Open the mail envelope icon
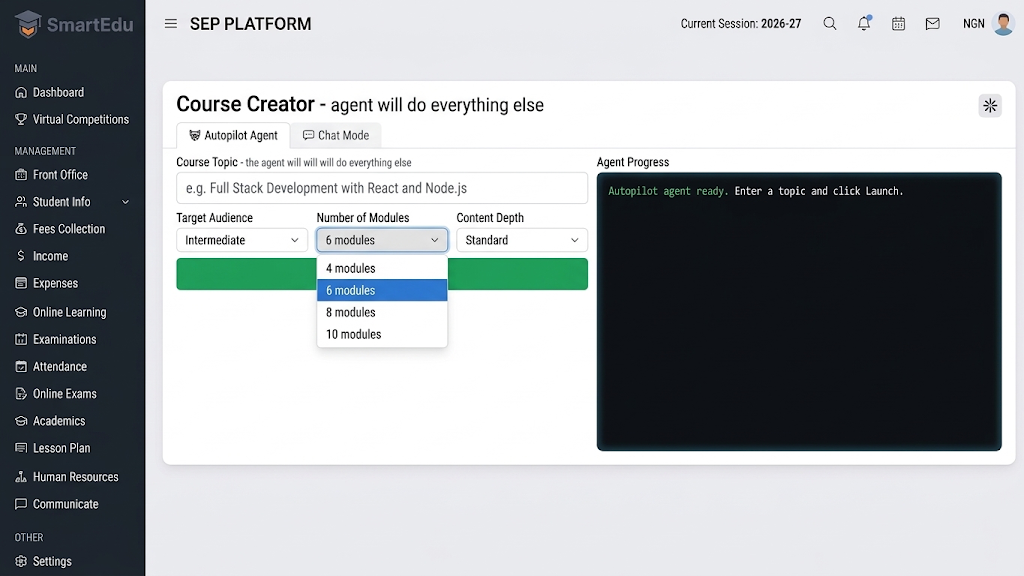The height and width of the screenshot is (576, 1024). click(933, 24)
